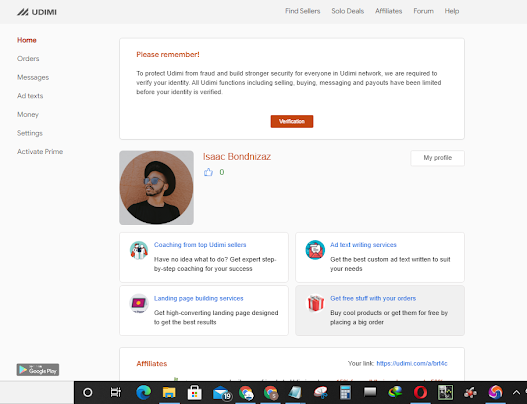Click the My profile button

click(x=437, y=158)
